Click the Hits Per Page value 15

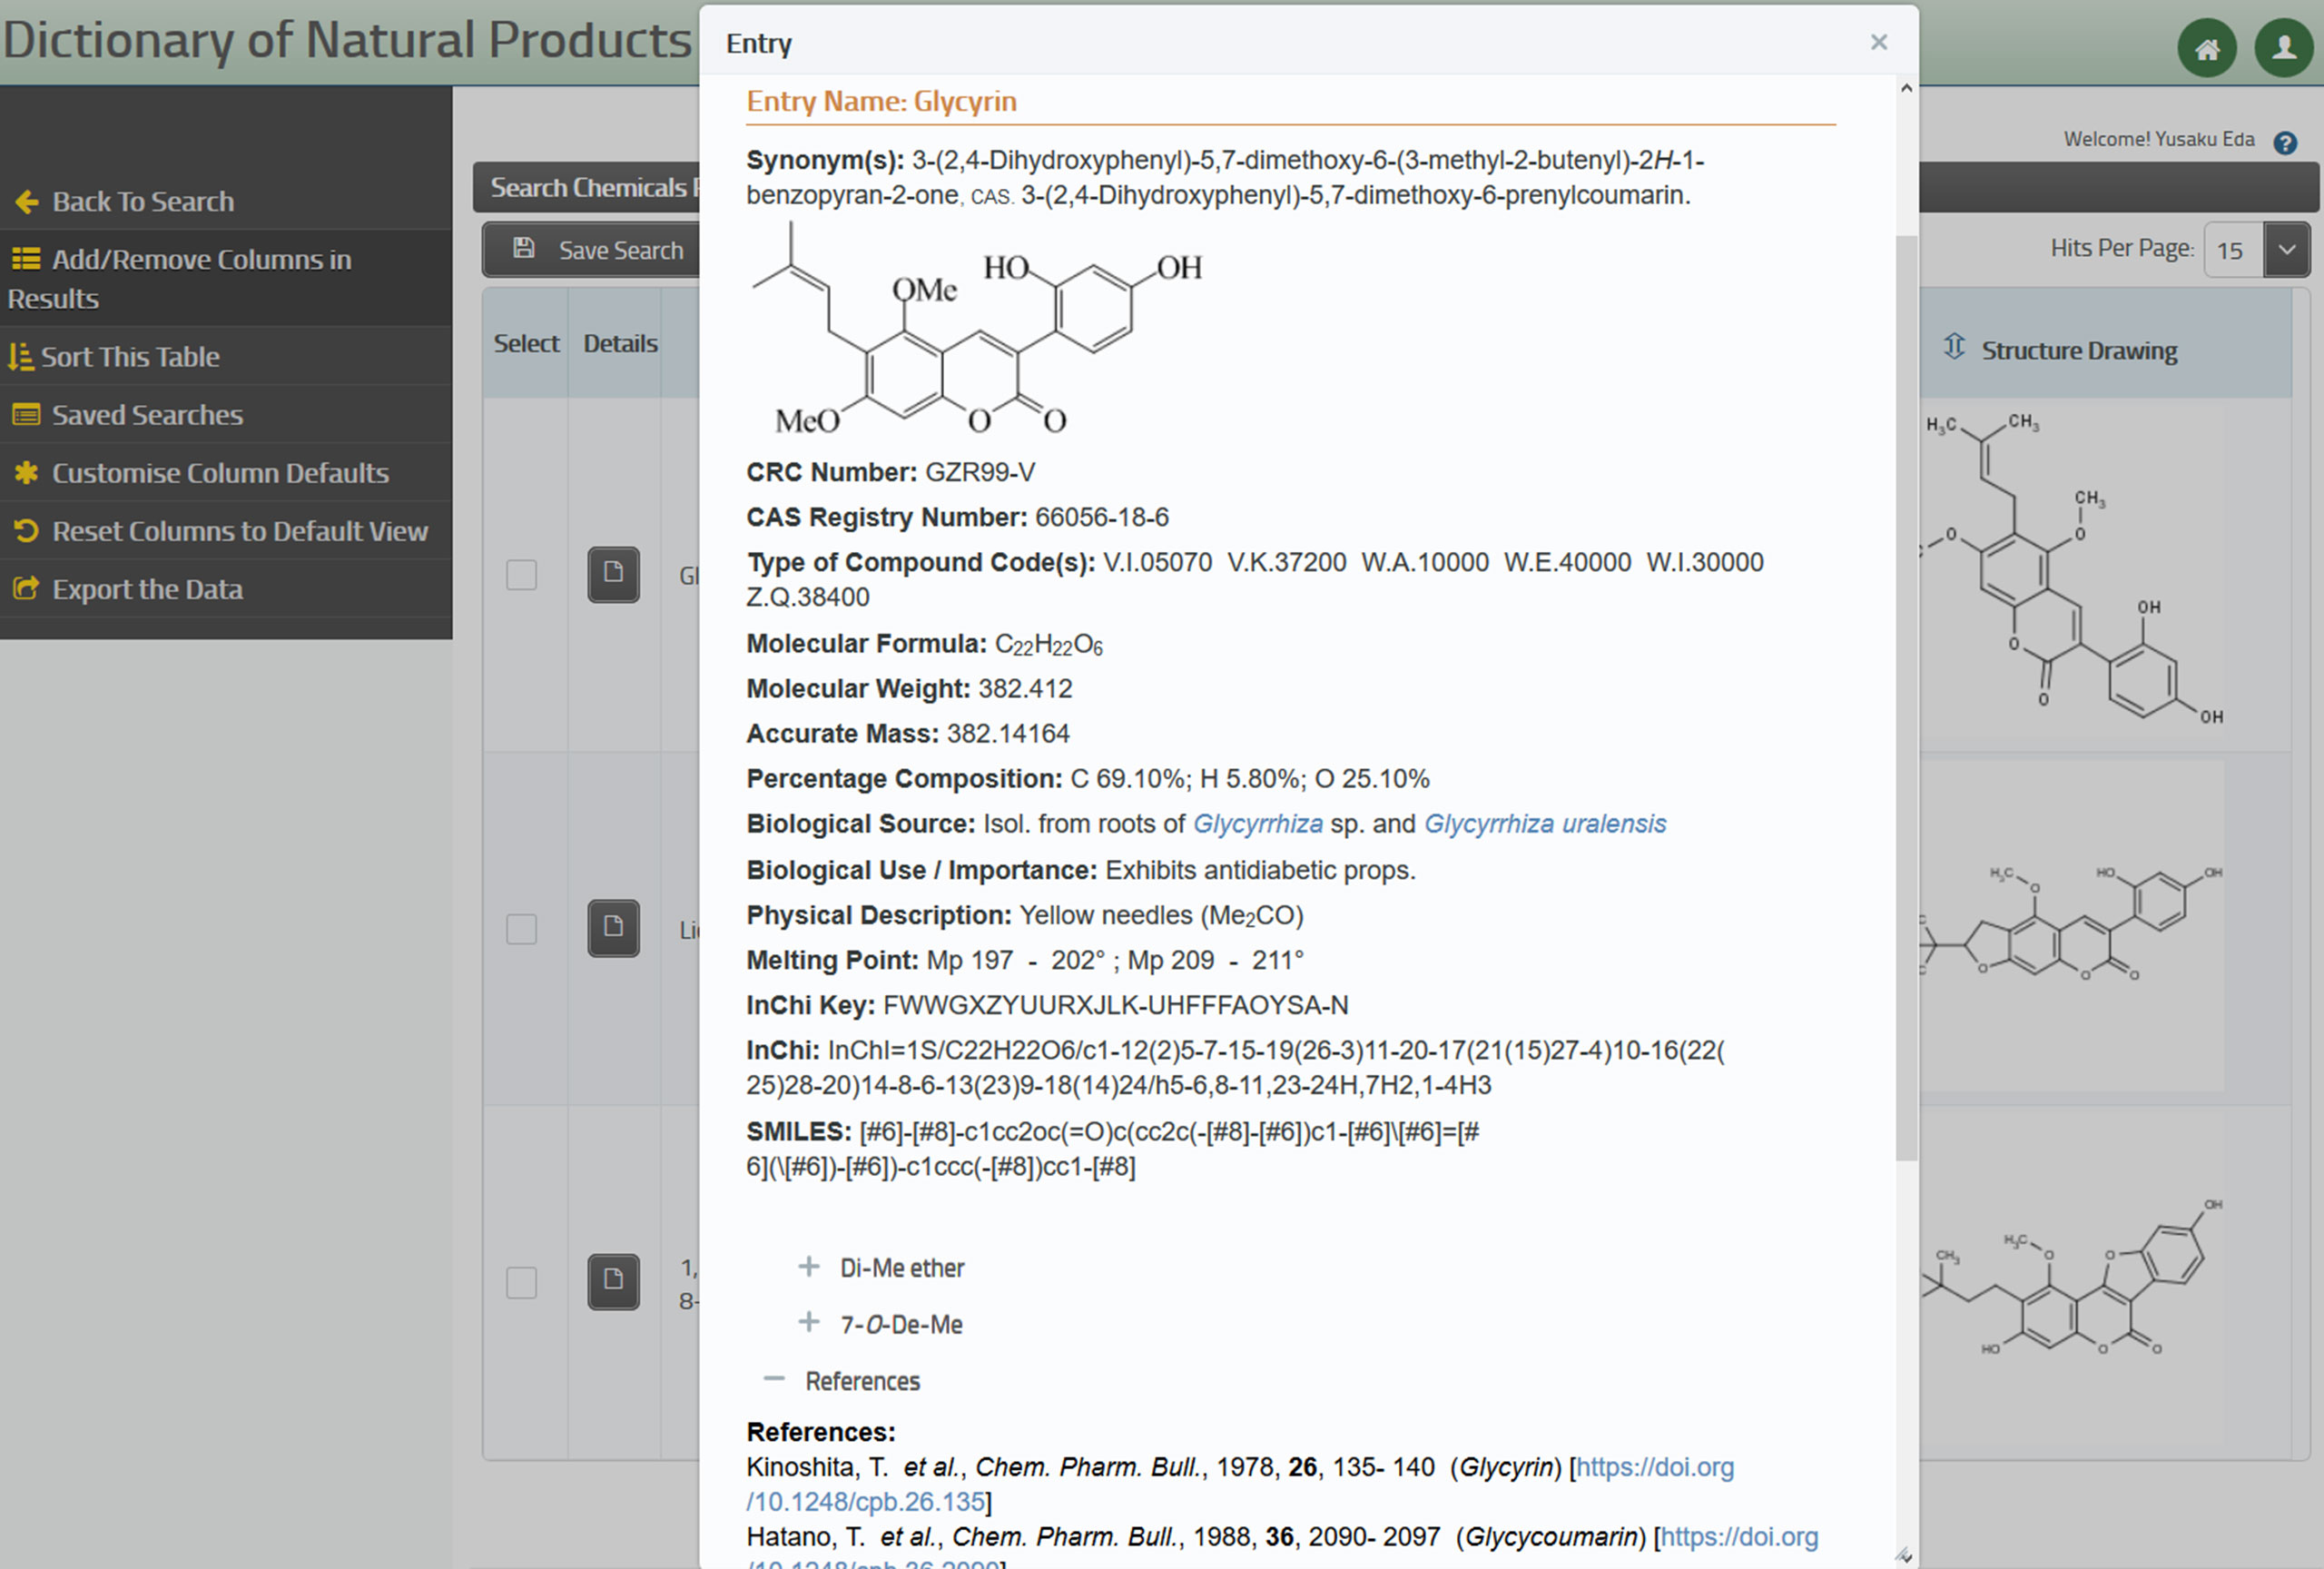tap(2232, 250)
